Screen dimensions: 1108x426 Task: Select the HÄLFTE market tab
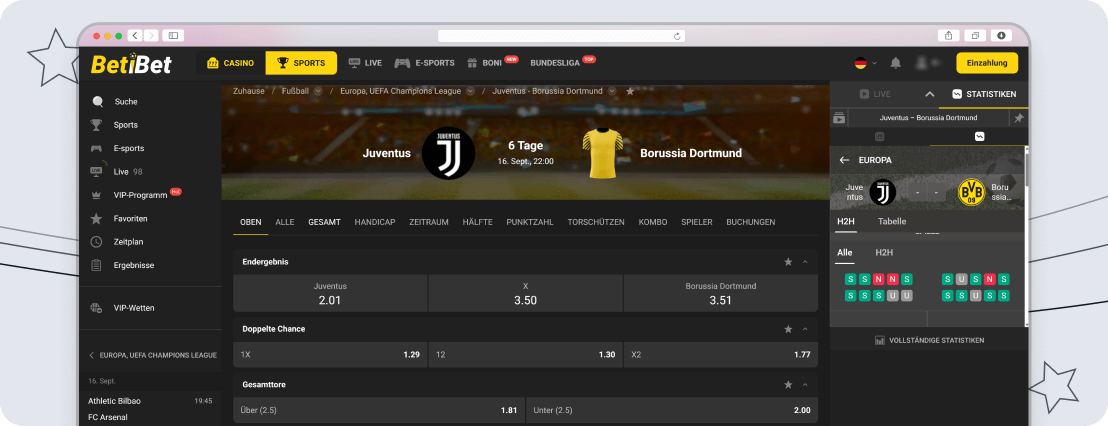478,222
